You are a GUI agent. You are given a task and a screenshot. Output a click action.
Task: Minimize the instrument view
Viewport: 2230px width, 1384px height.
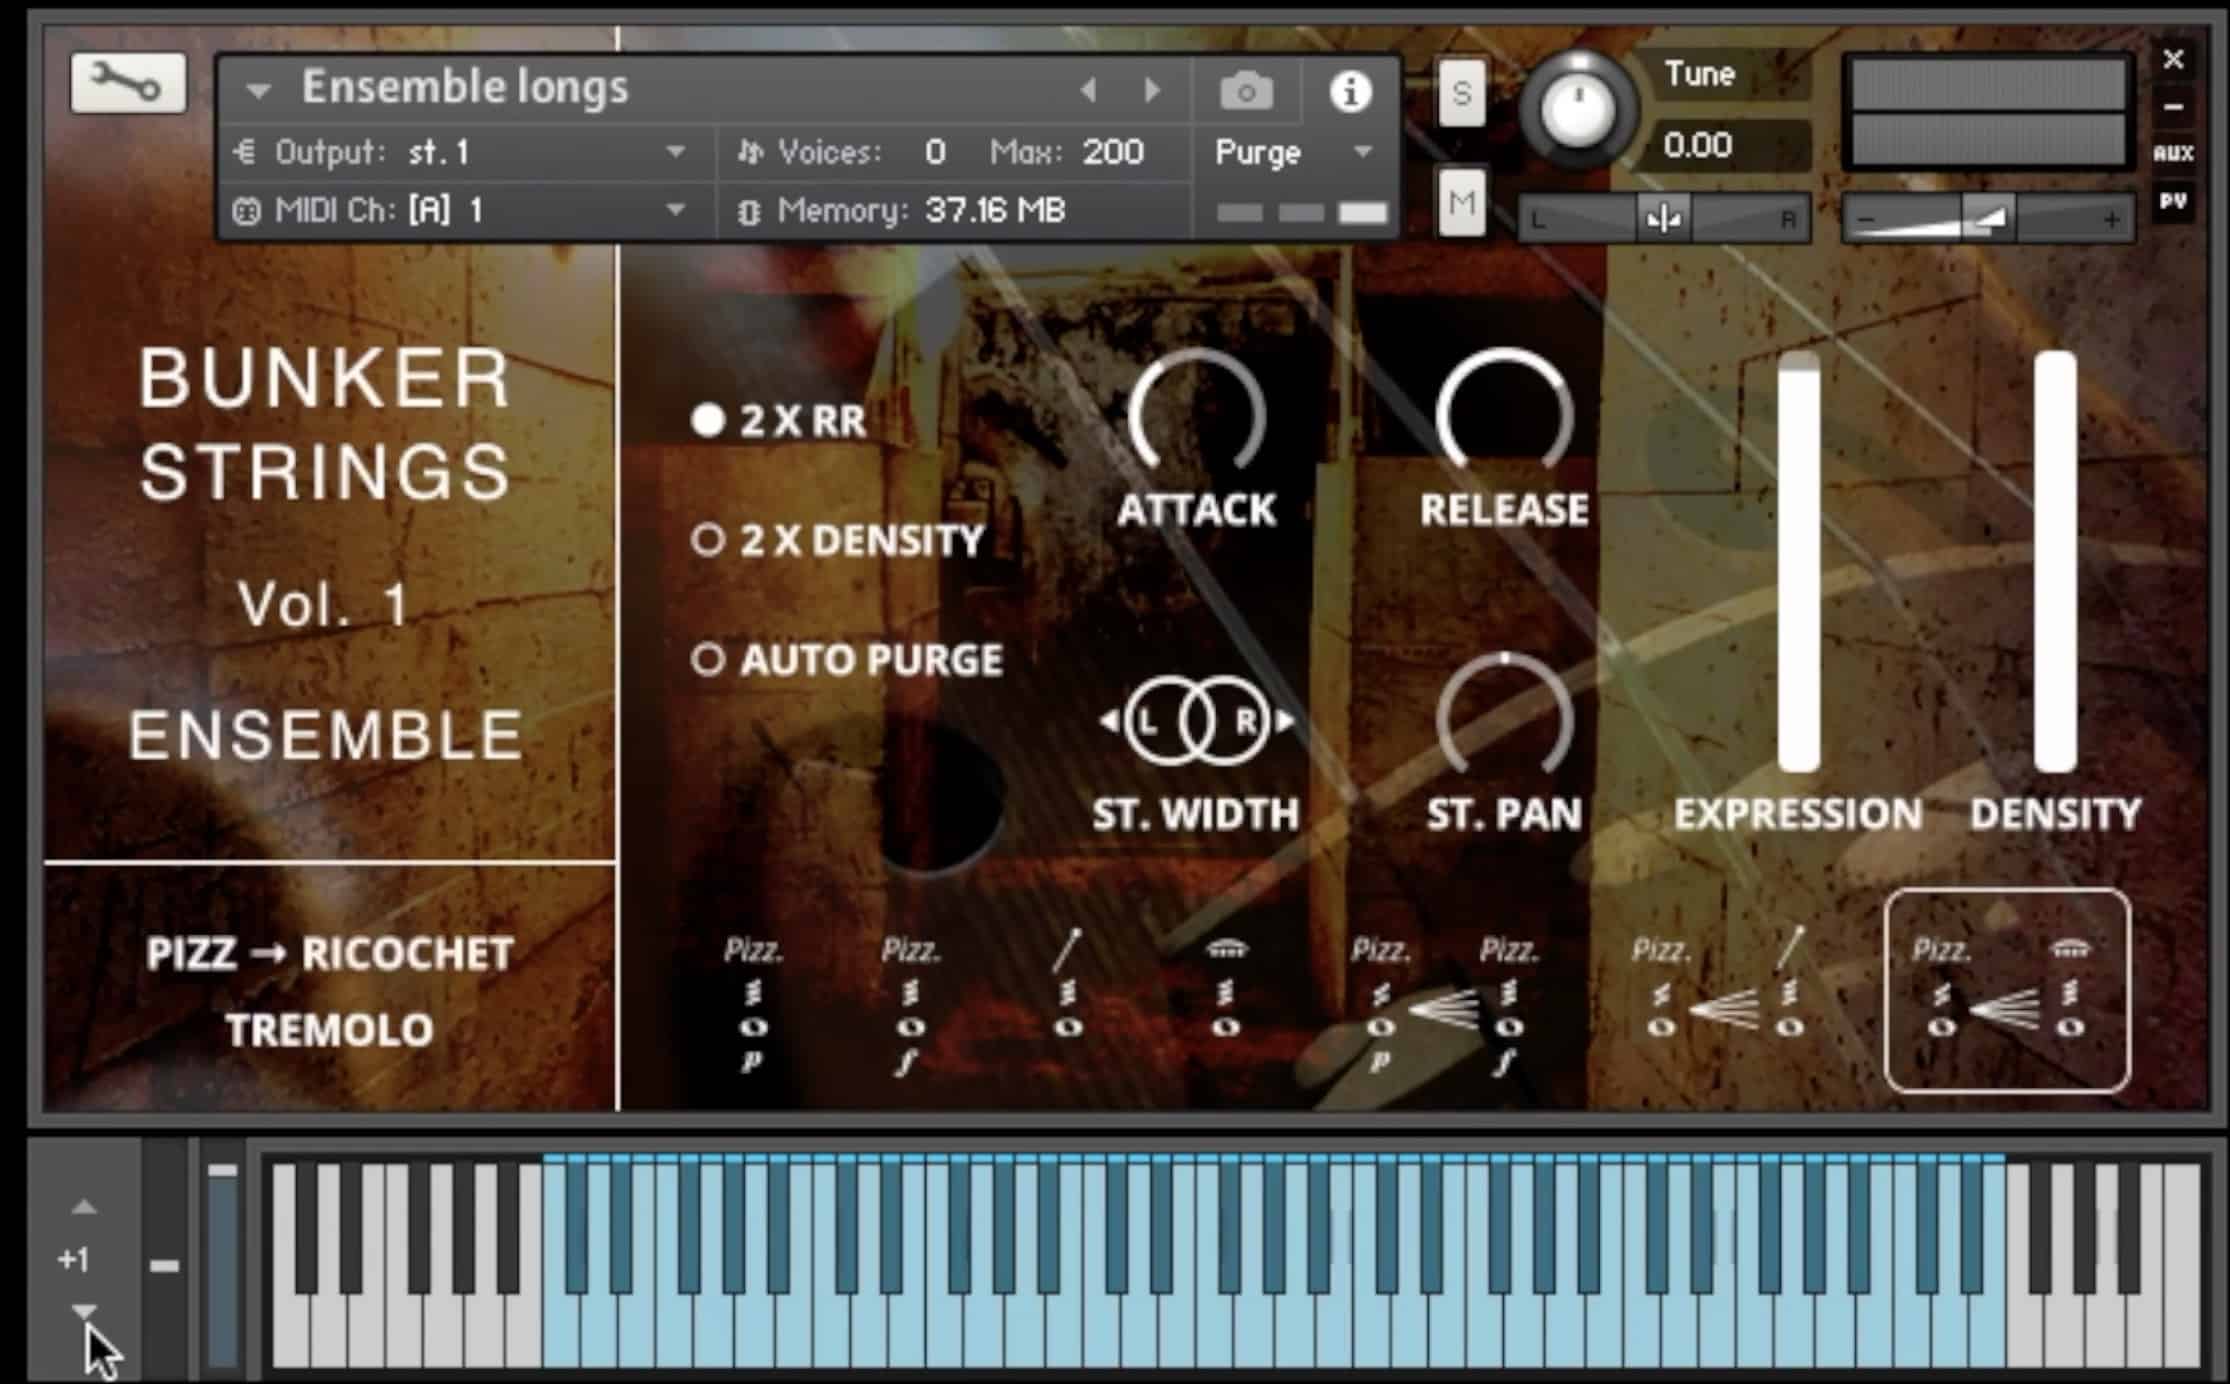pos(2173,107)
